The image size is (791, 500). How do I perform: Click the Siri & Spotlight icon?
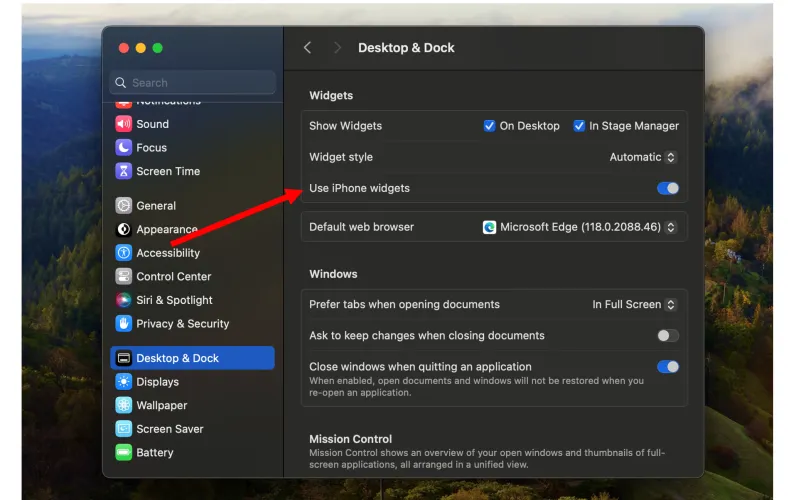pyautogui.click(x=123, y=300)
